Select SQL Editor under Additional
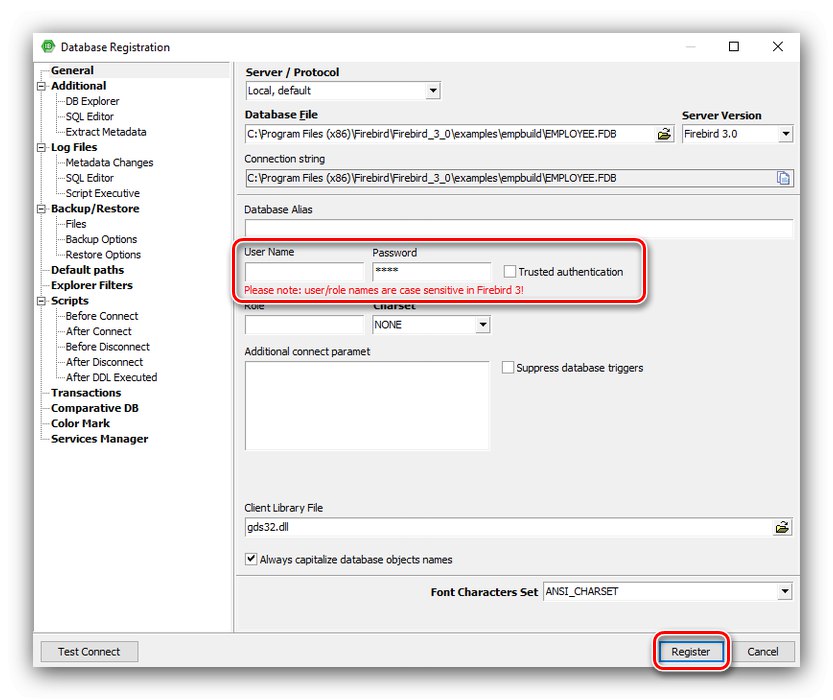833x700 pixels. pyautogui.click(x=89, y=116)
